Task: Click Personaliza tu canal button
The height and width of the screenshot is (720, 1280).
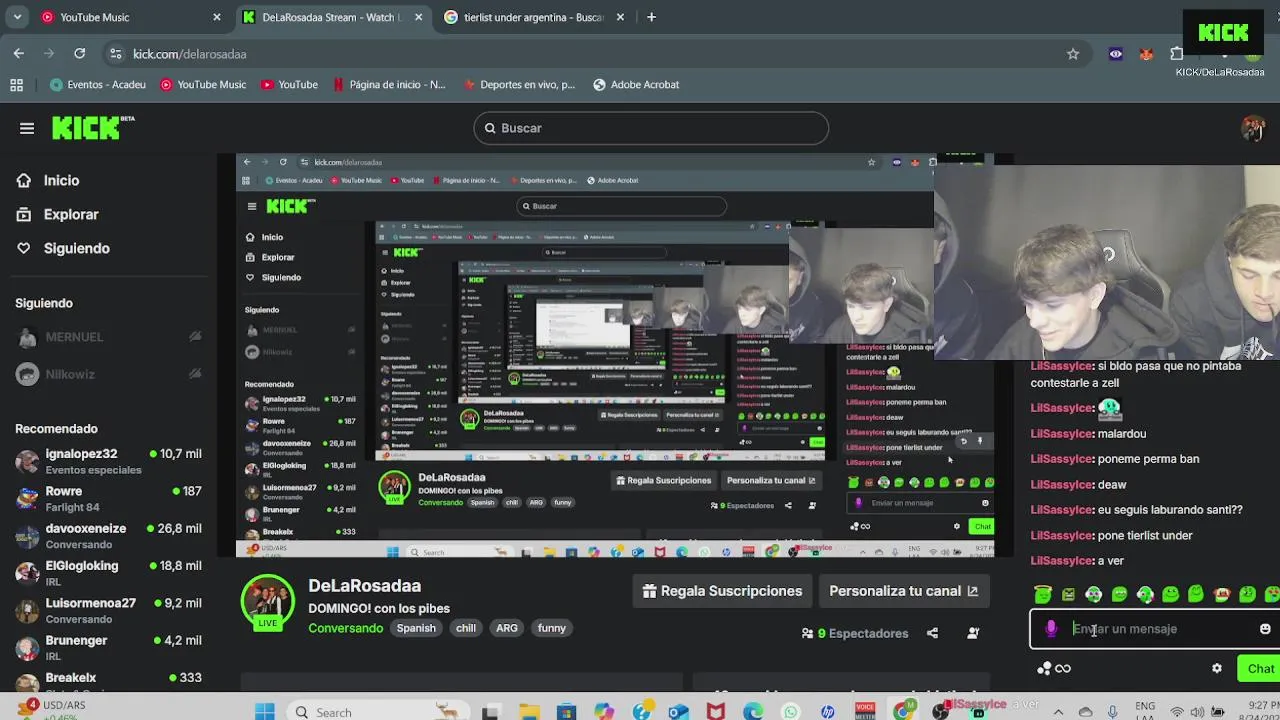Action: tap(903, 591)
